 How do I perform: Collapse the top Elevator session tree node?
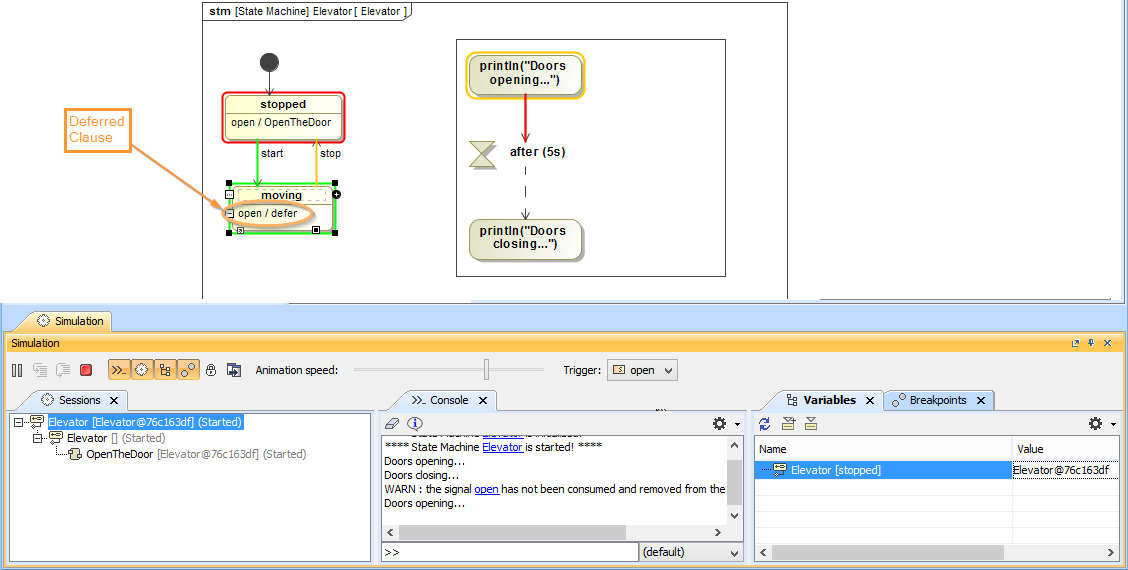(x=19, y=422)
